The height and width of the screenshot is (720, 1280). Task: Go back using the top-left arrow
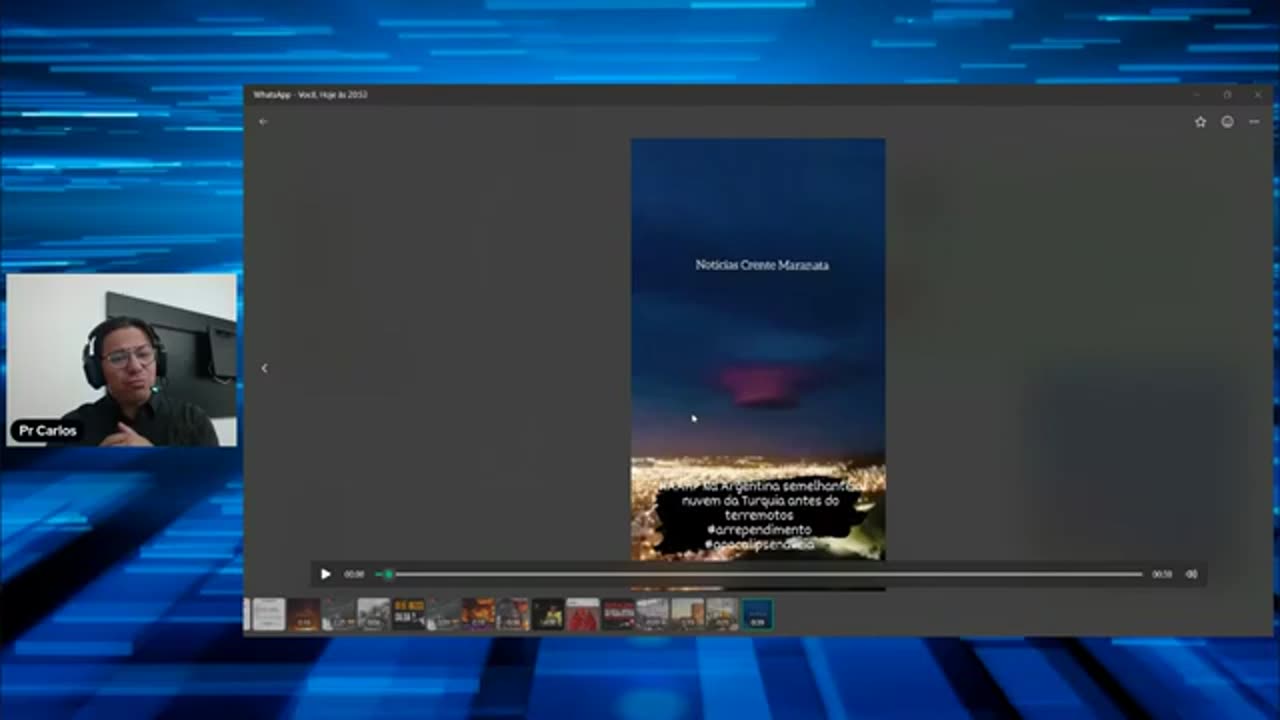tap(263, 122)
